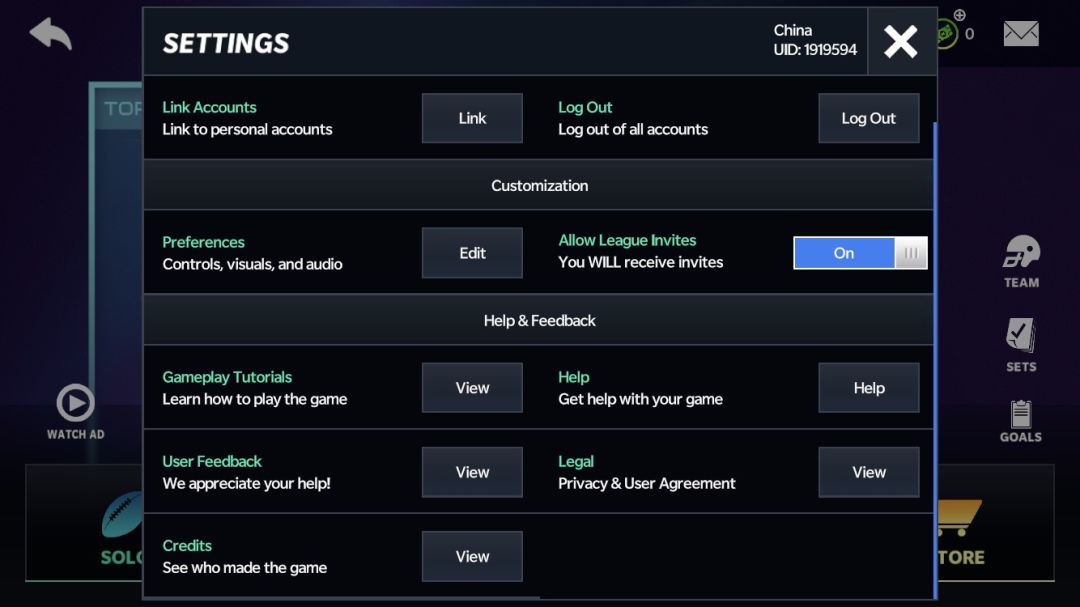Viewport: 1080px width, 607px height.
Task: Open the mail envelope inbox
Action: point(1021,34)
